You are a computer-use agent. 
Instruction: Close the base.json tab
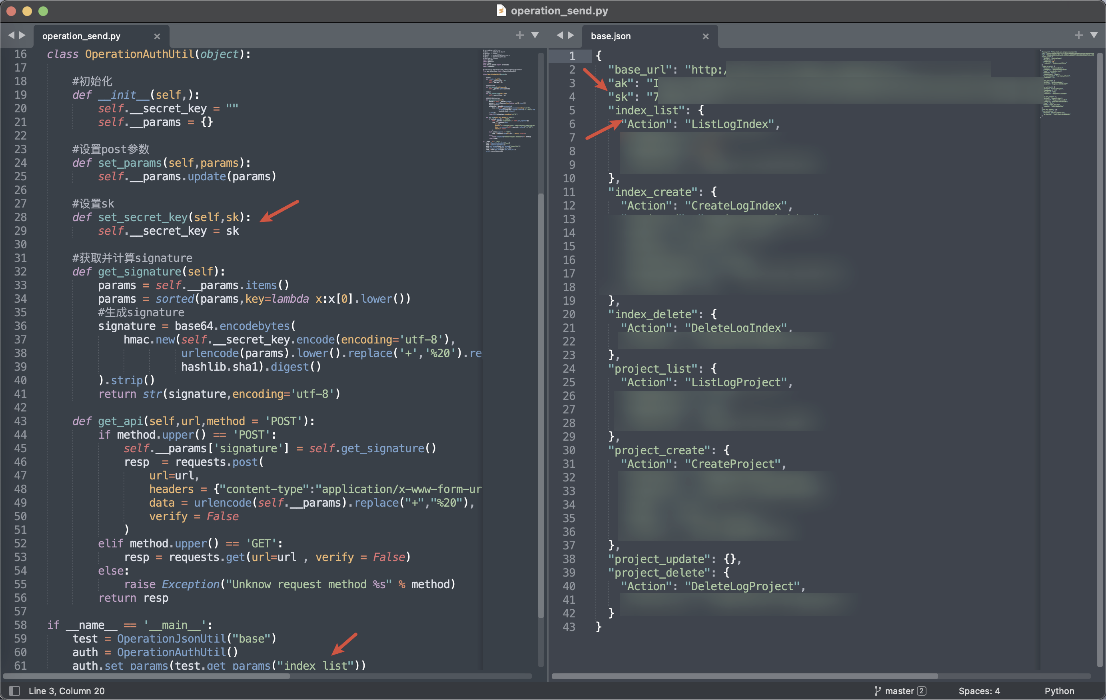pos(705,36)
